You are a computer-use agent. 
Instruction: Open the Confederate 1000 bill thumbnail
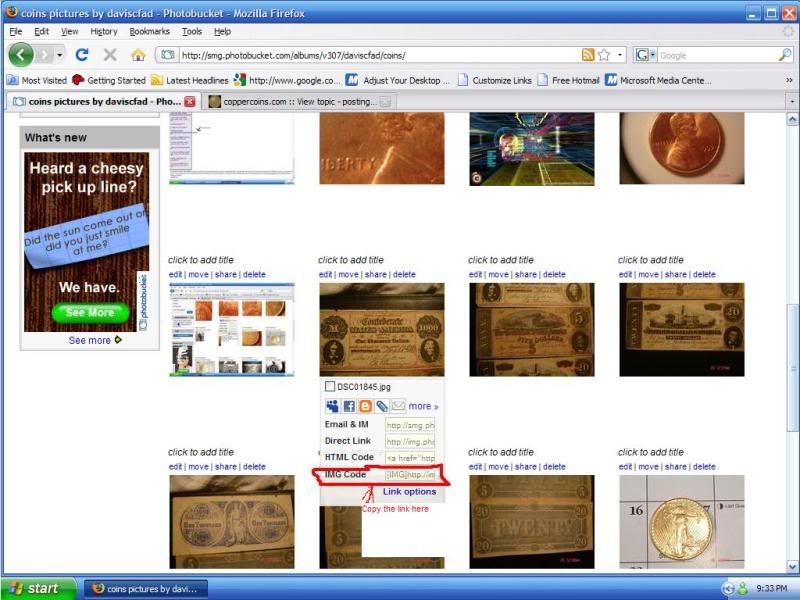click(x=382, y=330)
